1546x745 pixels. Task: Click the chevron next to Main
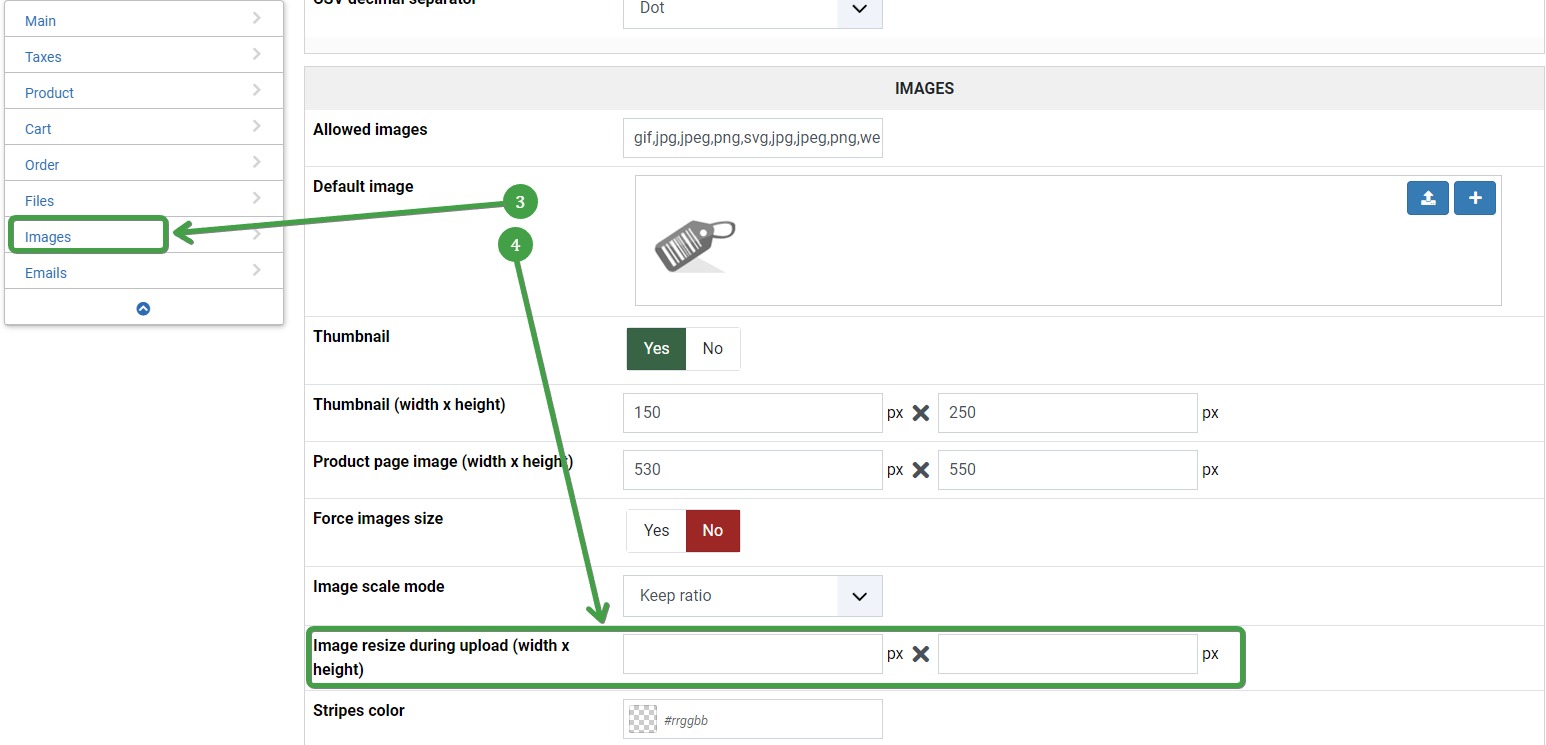coord(257,18)
